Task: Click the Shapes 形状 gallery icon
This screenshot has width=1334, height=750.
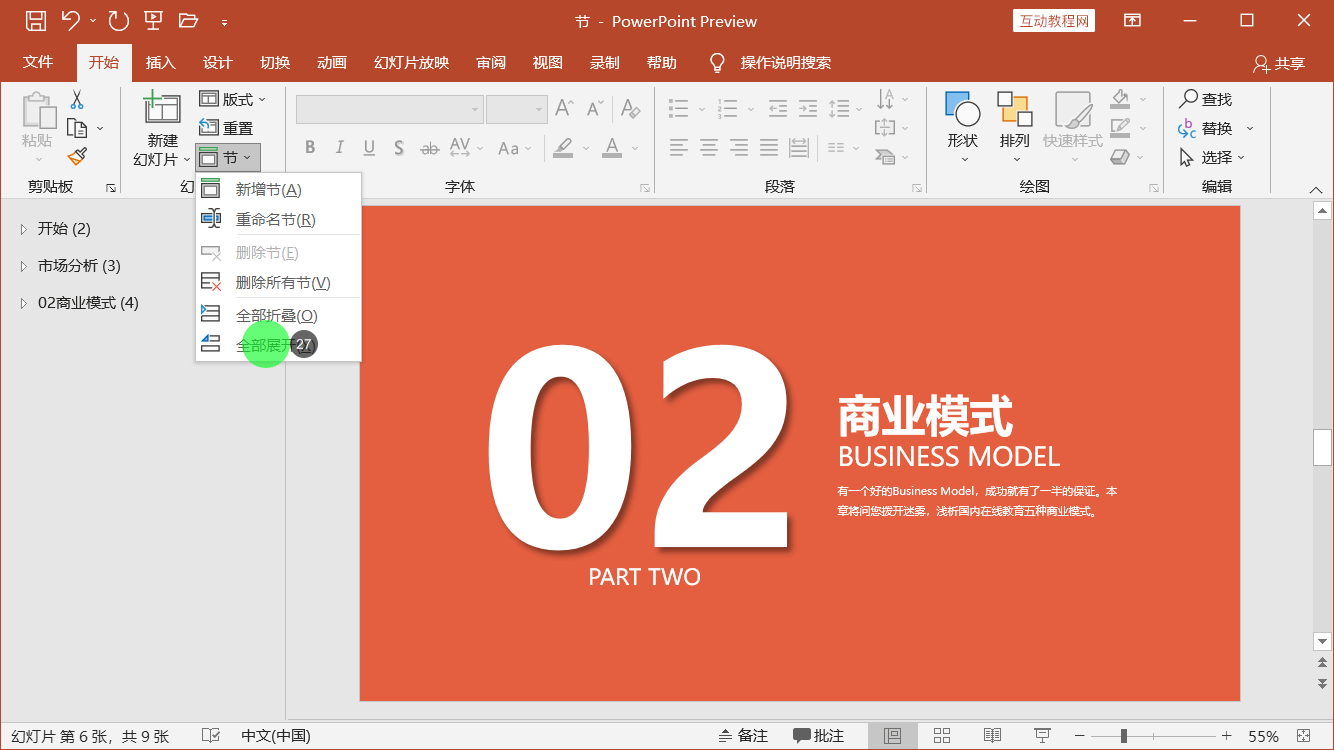Action: pyautogui.click(x=963, y=108)
